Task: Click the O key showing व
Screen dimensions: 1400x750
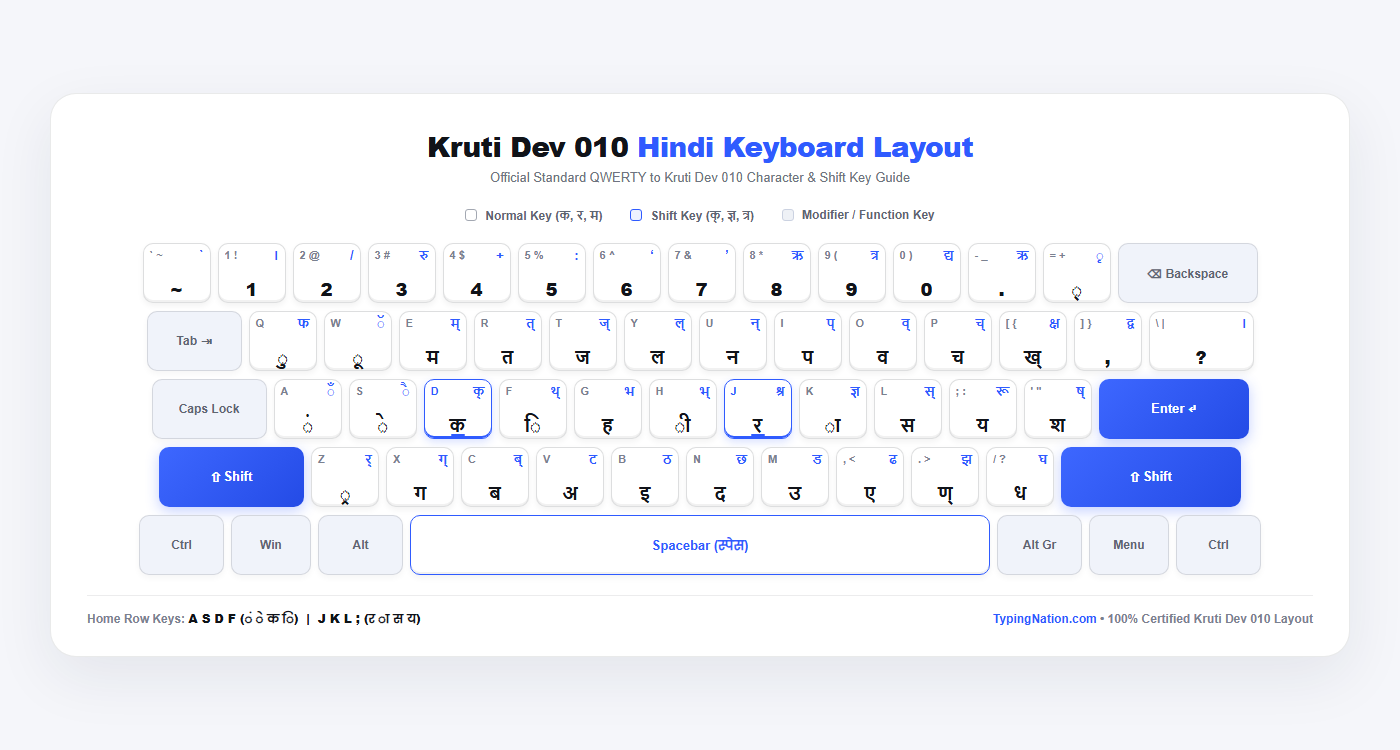Action: 882,341
